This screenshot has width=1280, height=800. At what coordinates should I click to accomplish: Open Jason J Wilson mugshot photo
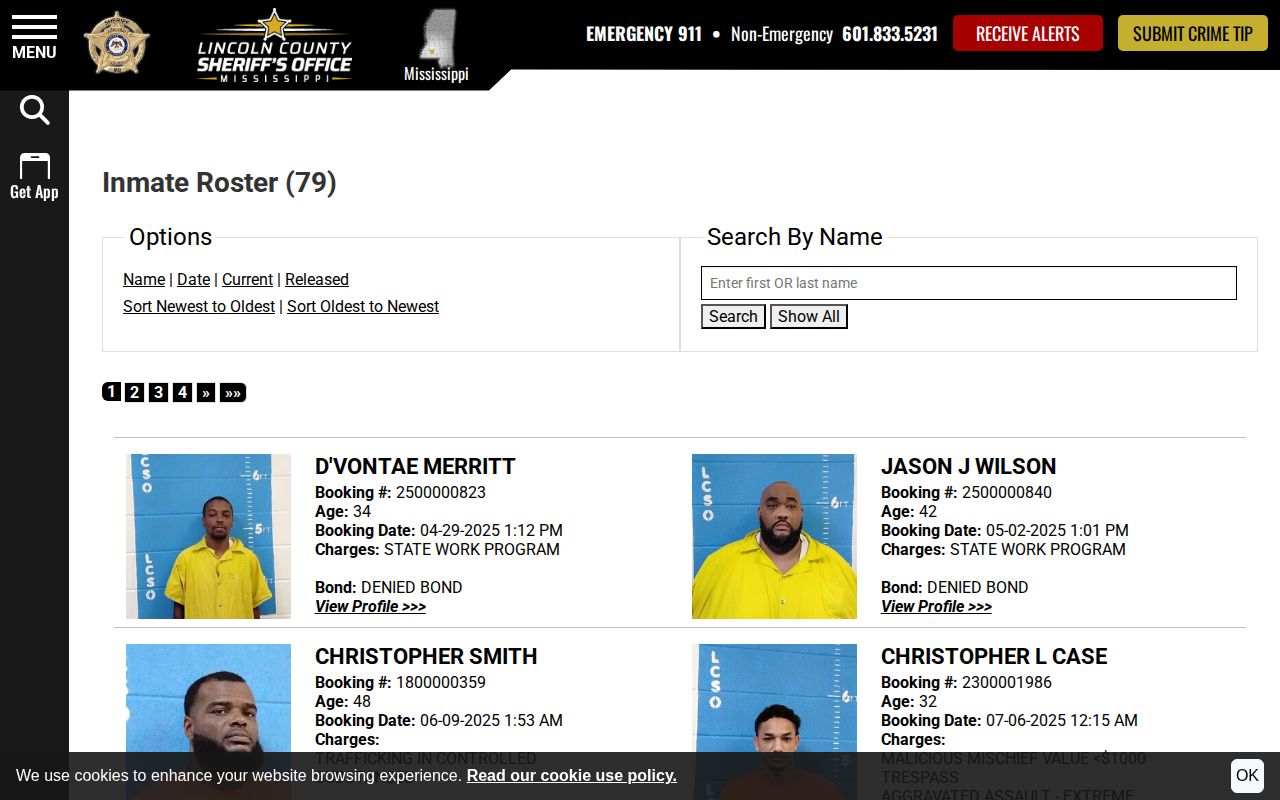pyautogui.click(x=774, y=536)
